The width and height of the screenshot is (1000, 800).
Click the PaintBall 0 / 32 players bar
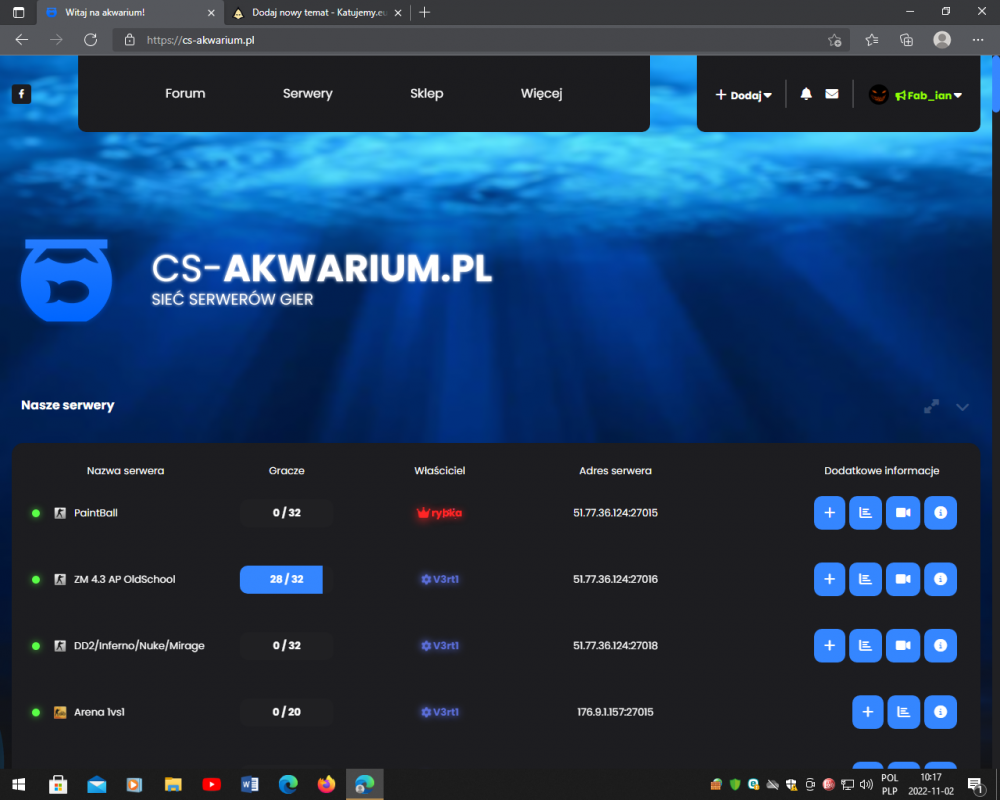(x=286, y=513)
